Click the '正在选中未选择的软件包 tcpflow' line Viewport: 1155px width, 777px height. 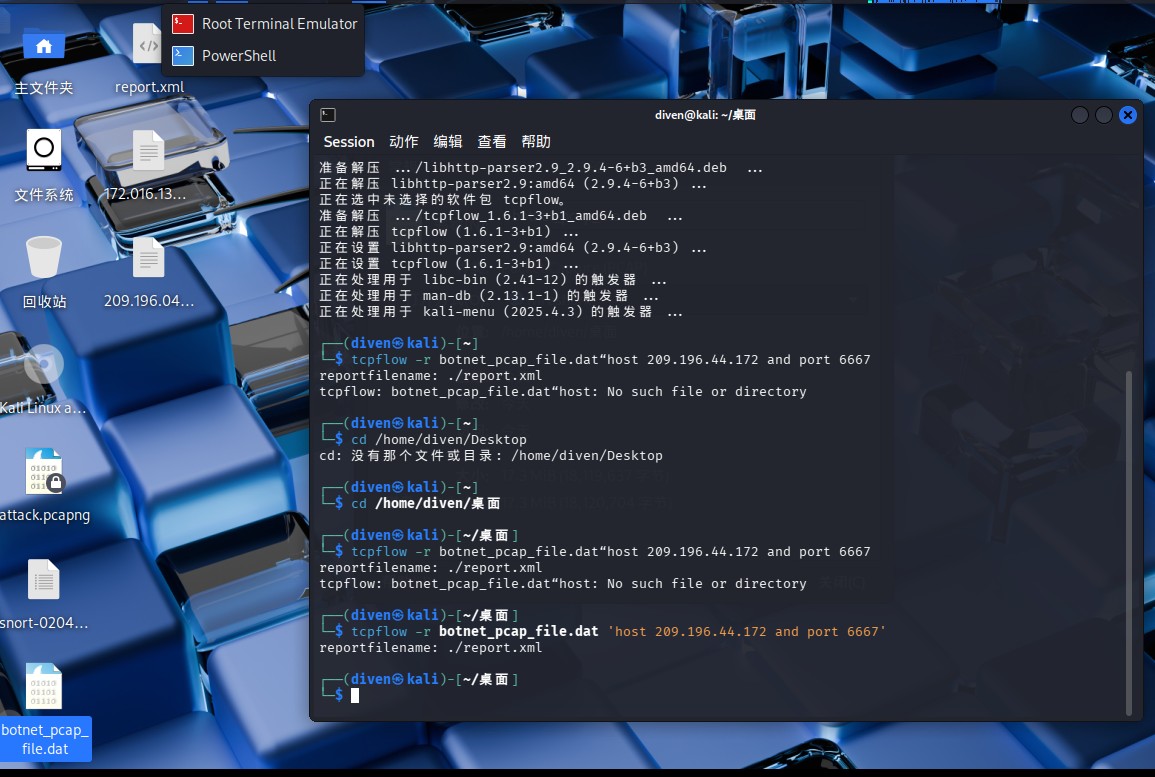(x=442, y=200)
